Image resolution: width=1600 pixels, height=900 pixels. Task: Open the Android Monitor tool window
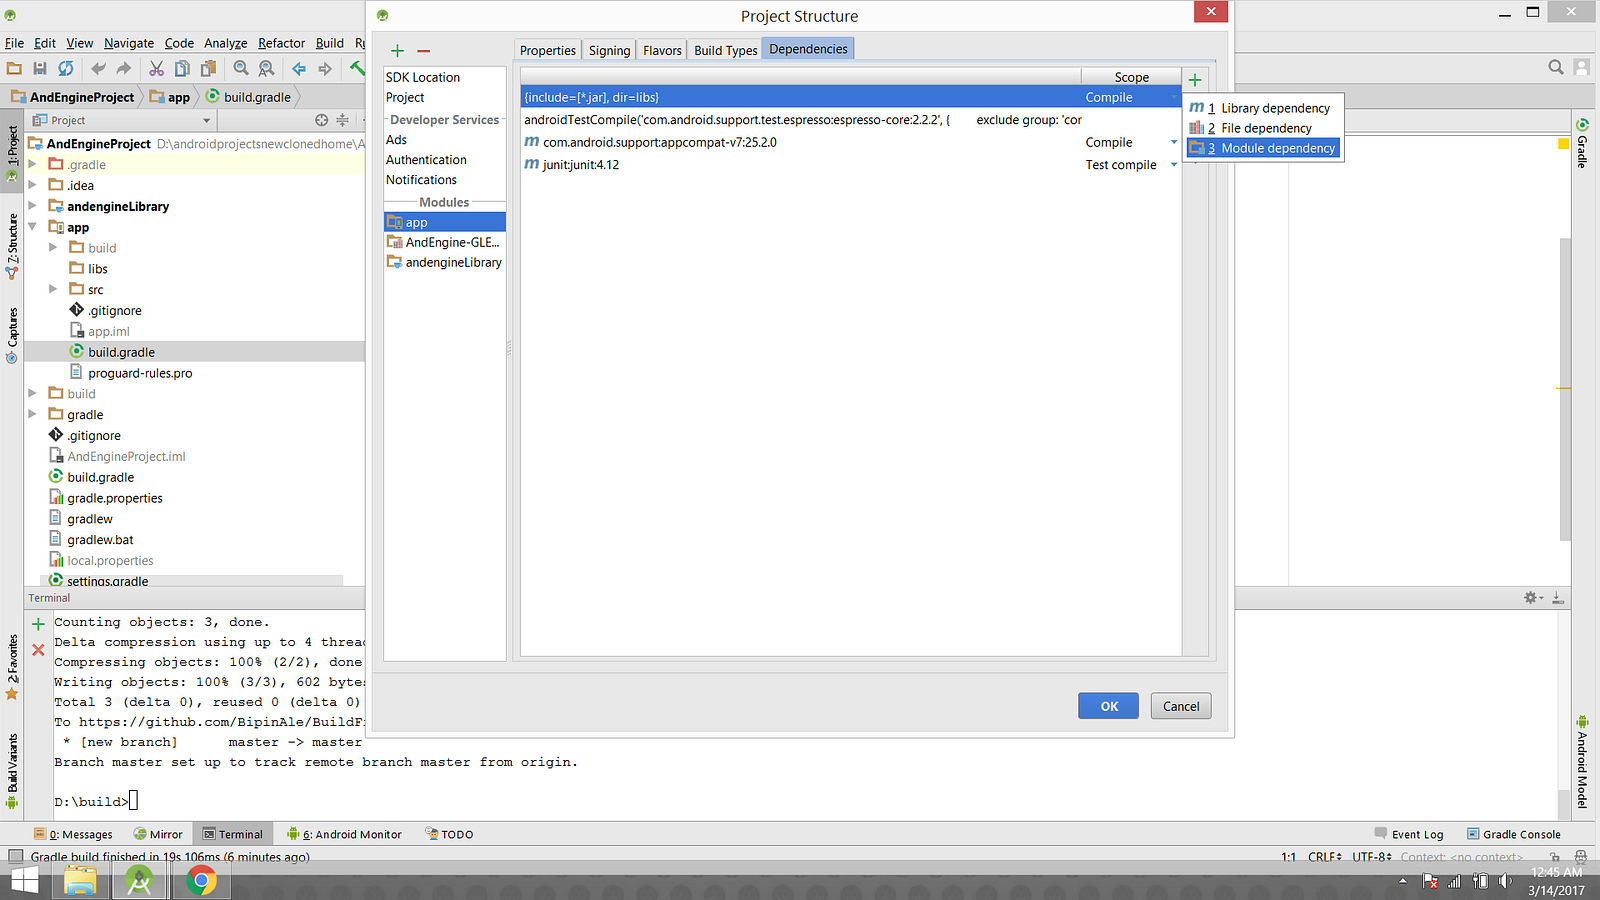pyautogui.click(x=344, y=834)
